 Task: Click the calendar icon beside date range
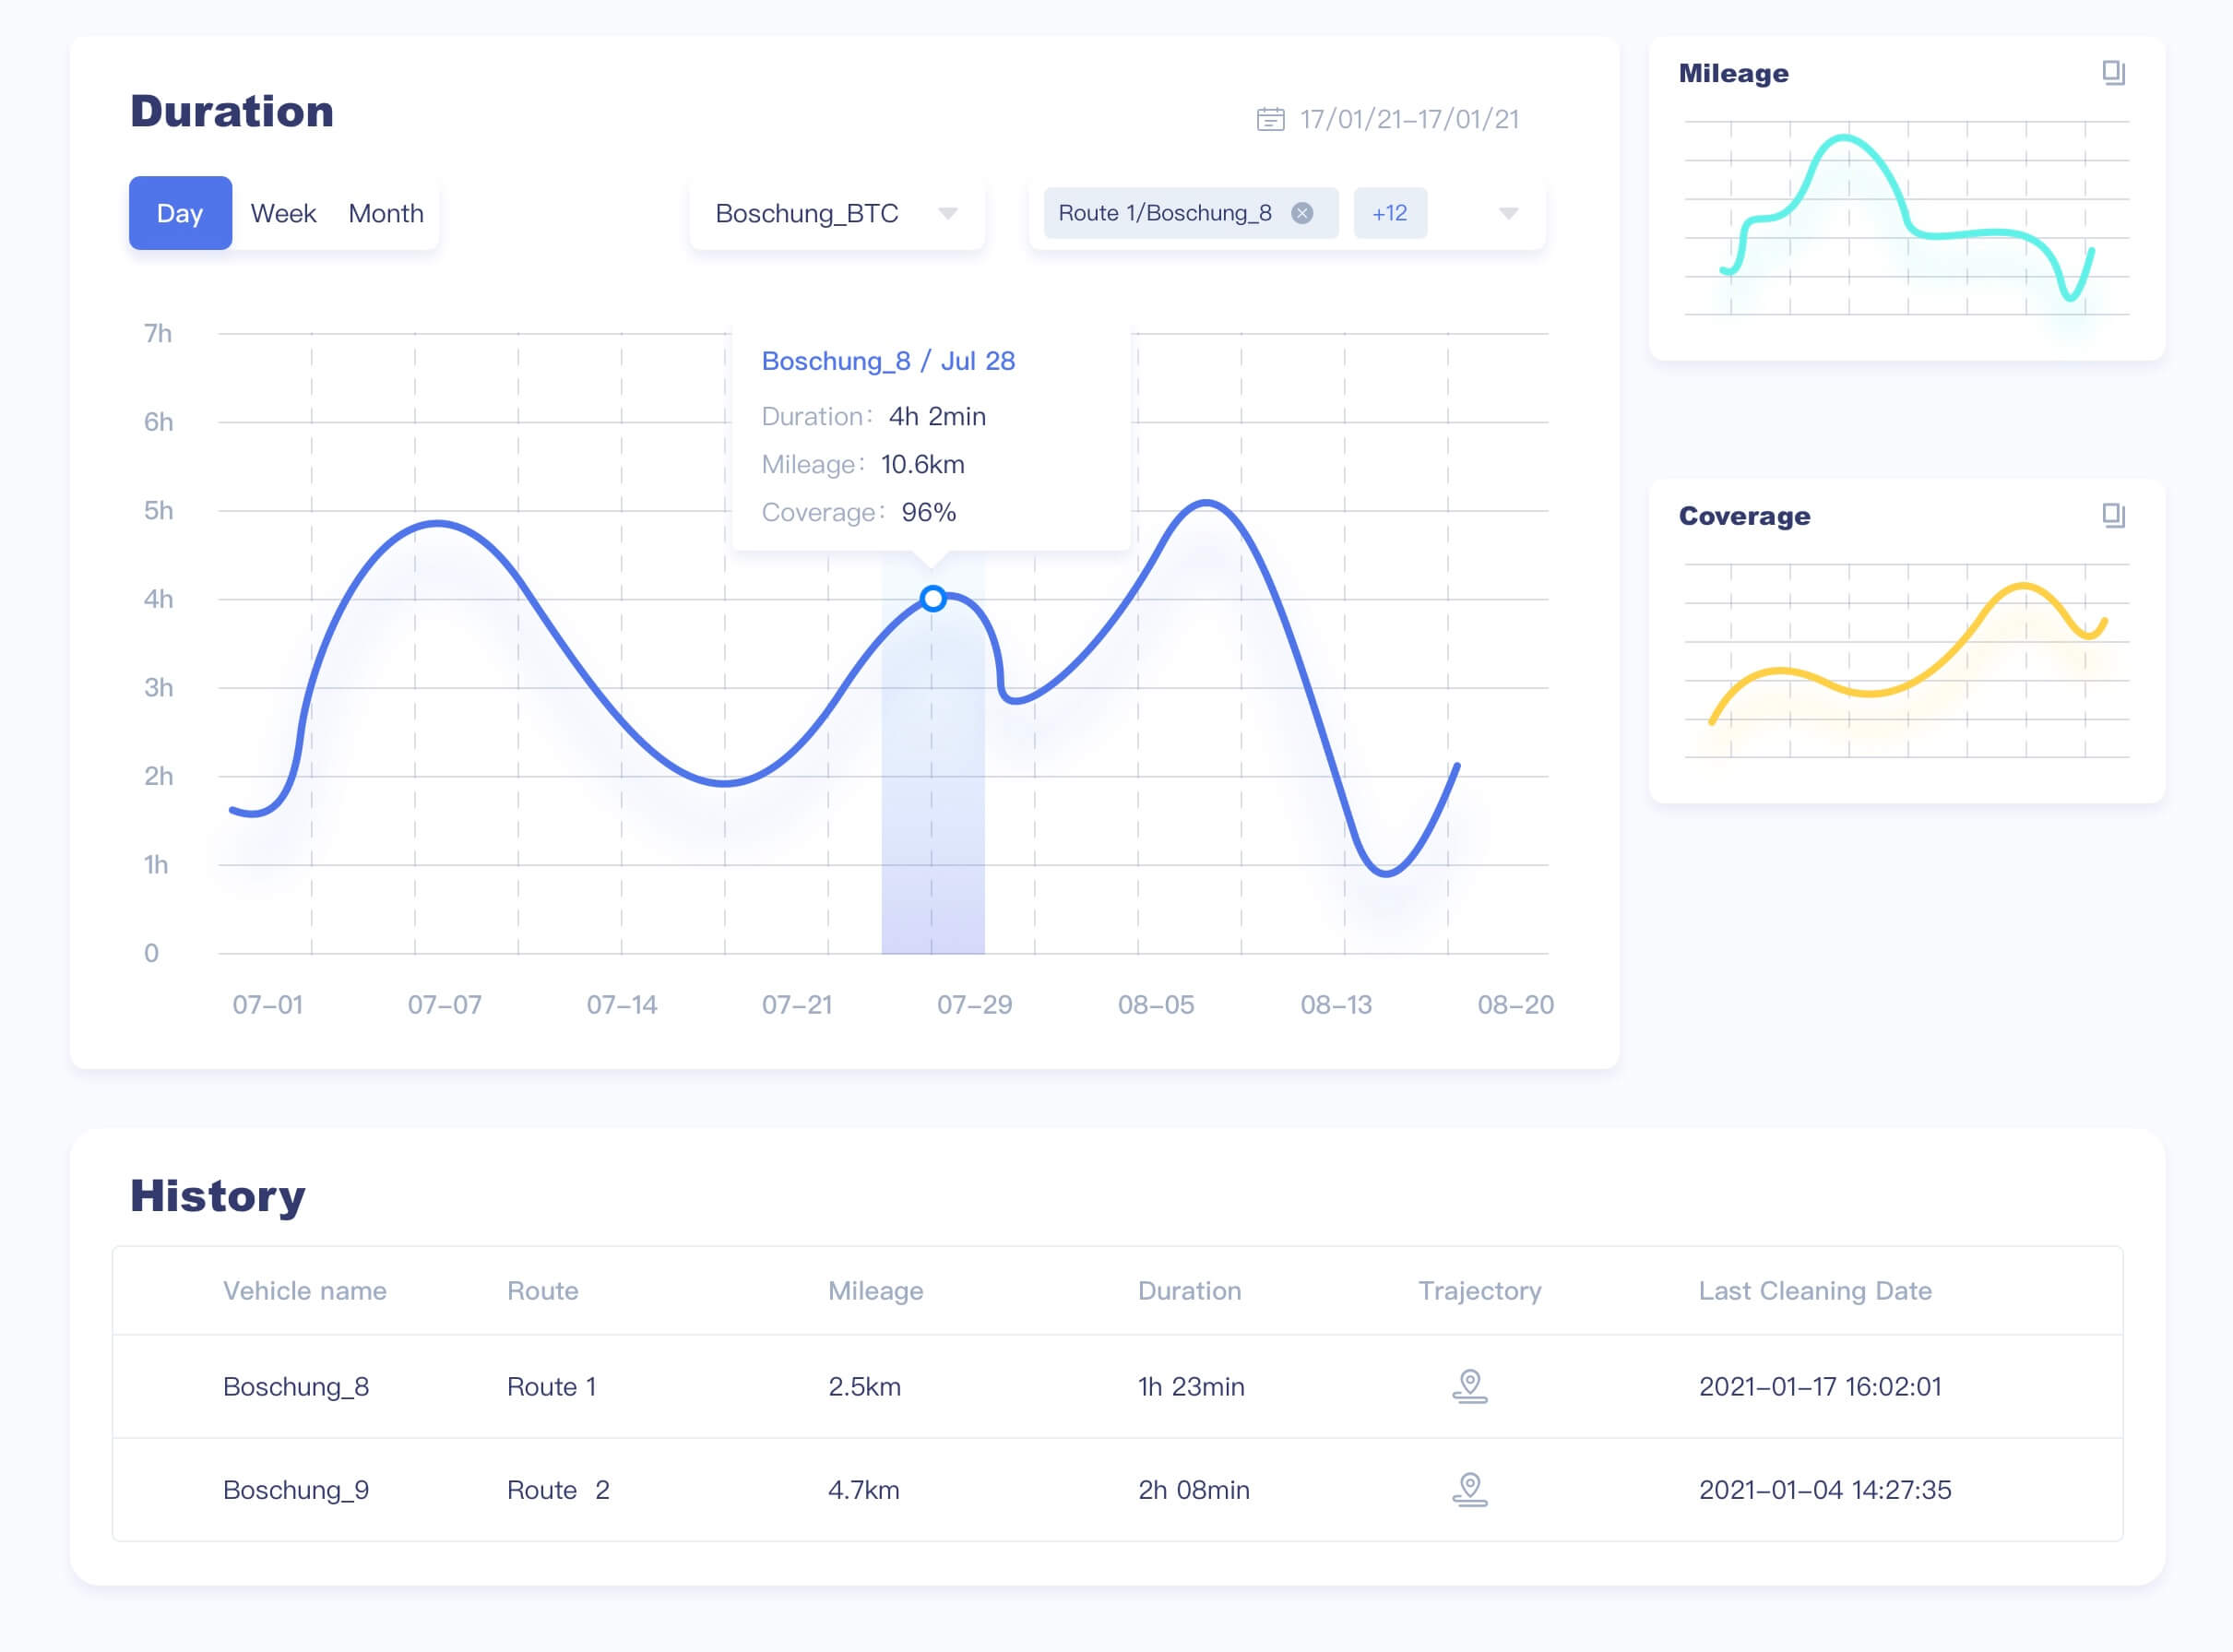(1270, 119)
